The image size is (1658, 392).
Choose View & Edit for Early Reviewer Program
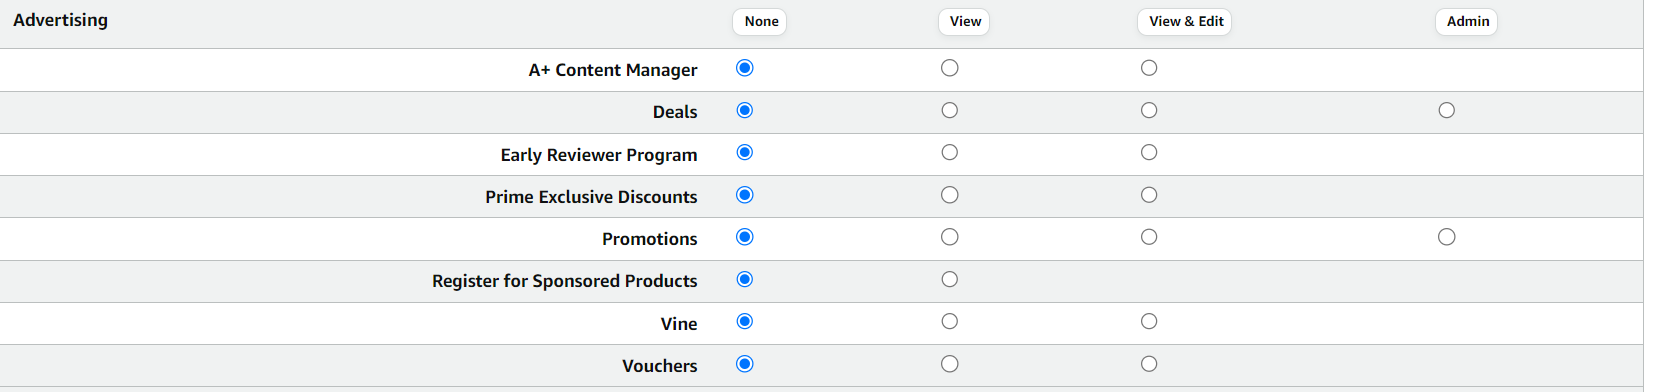1149,152
